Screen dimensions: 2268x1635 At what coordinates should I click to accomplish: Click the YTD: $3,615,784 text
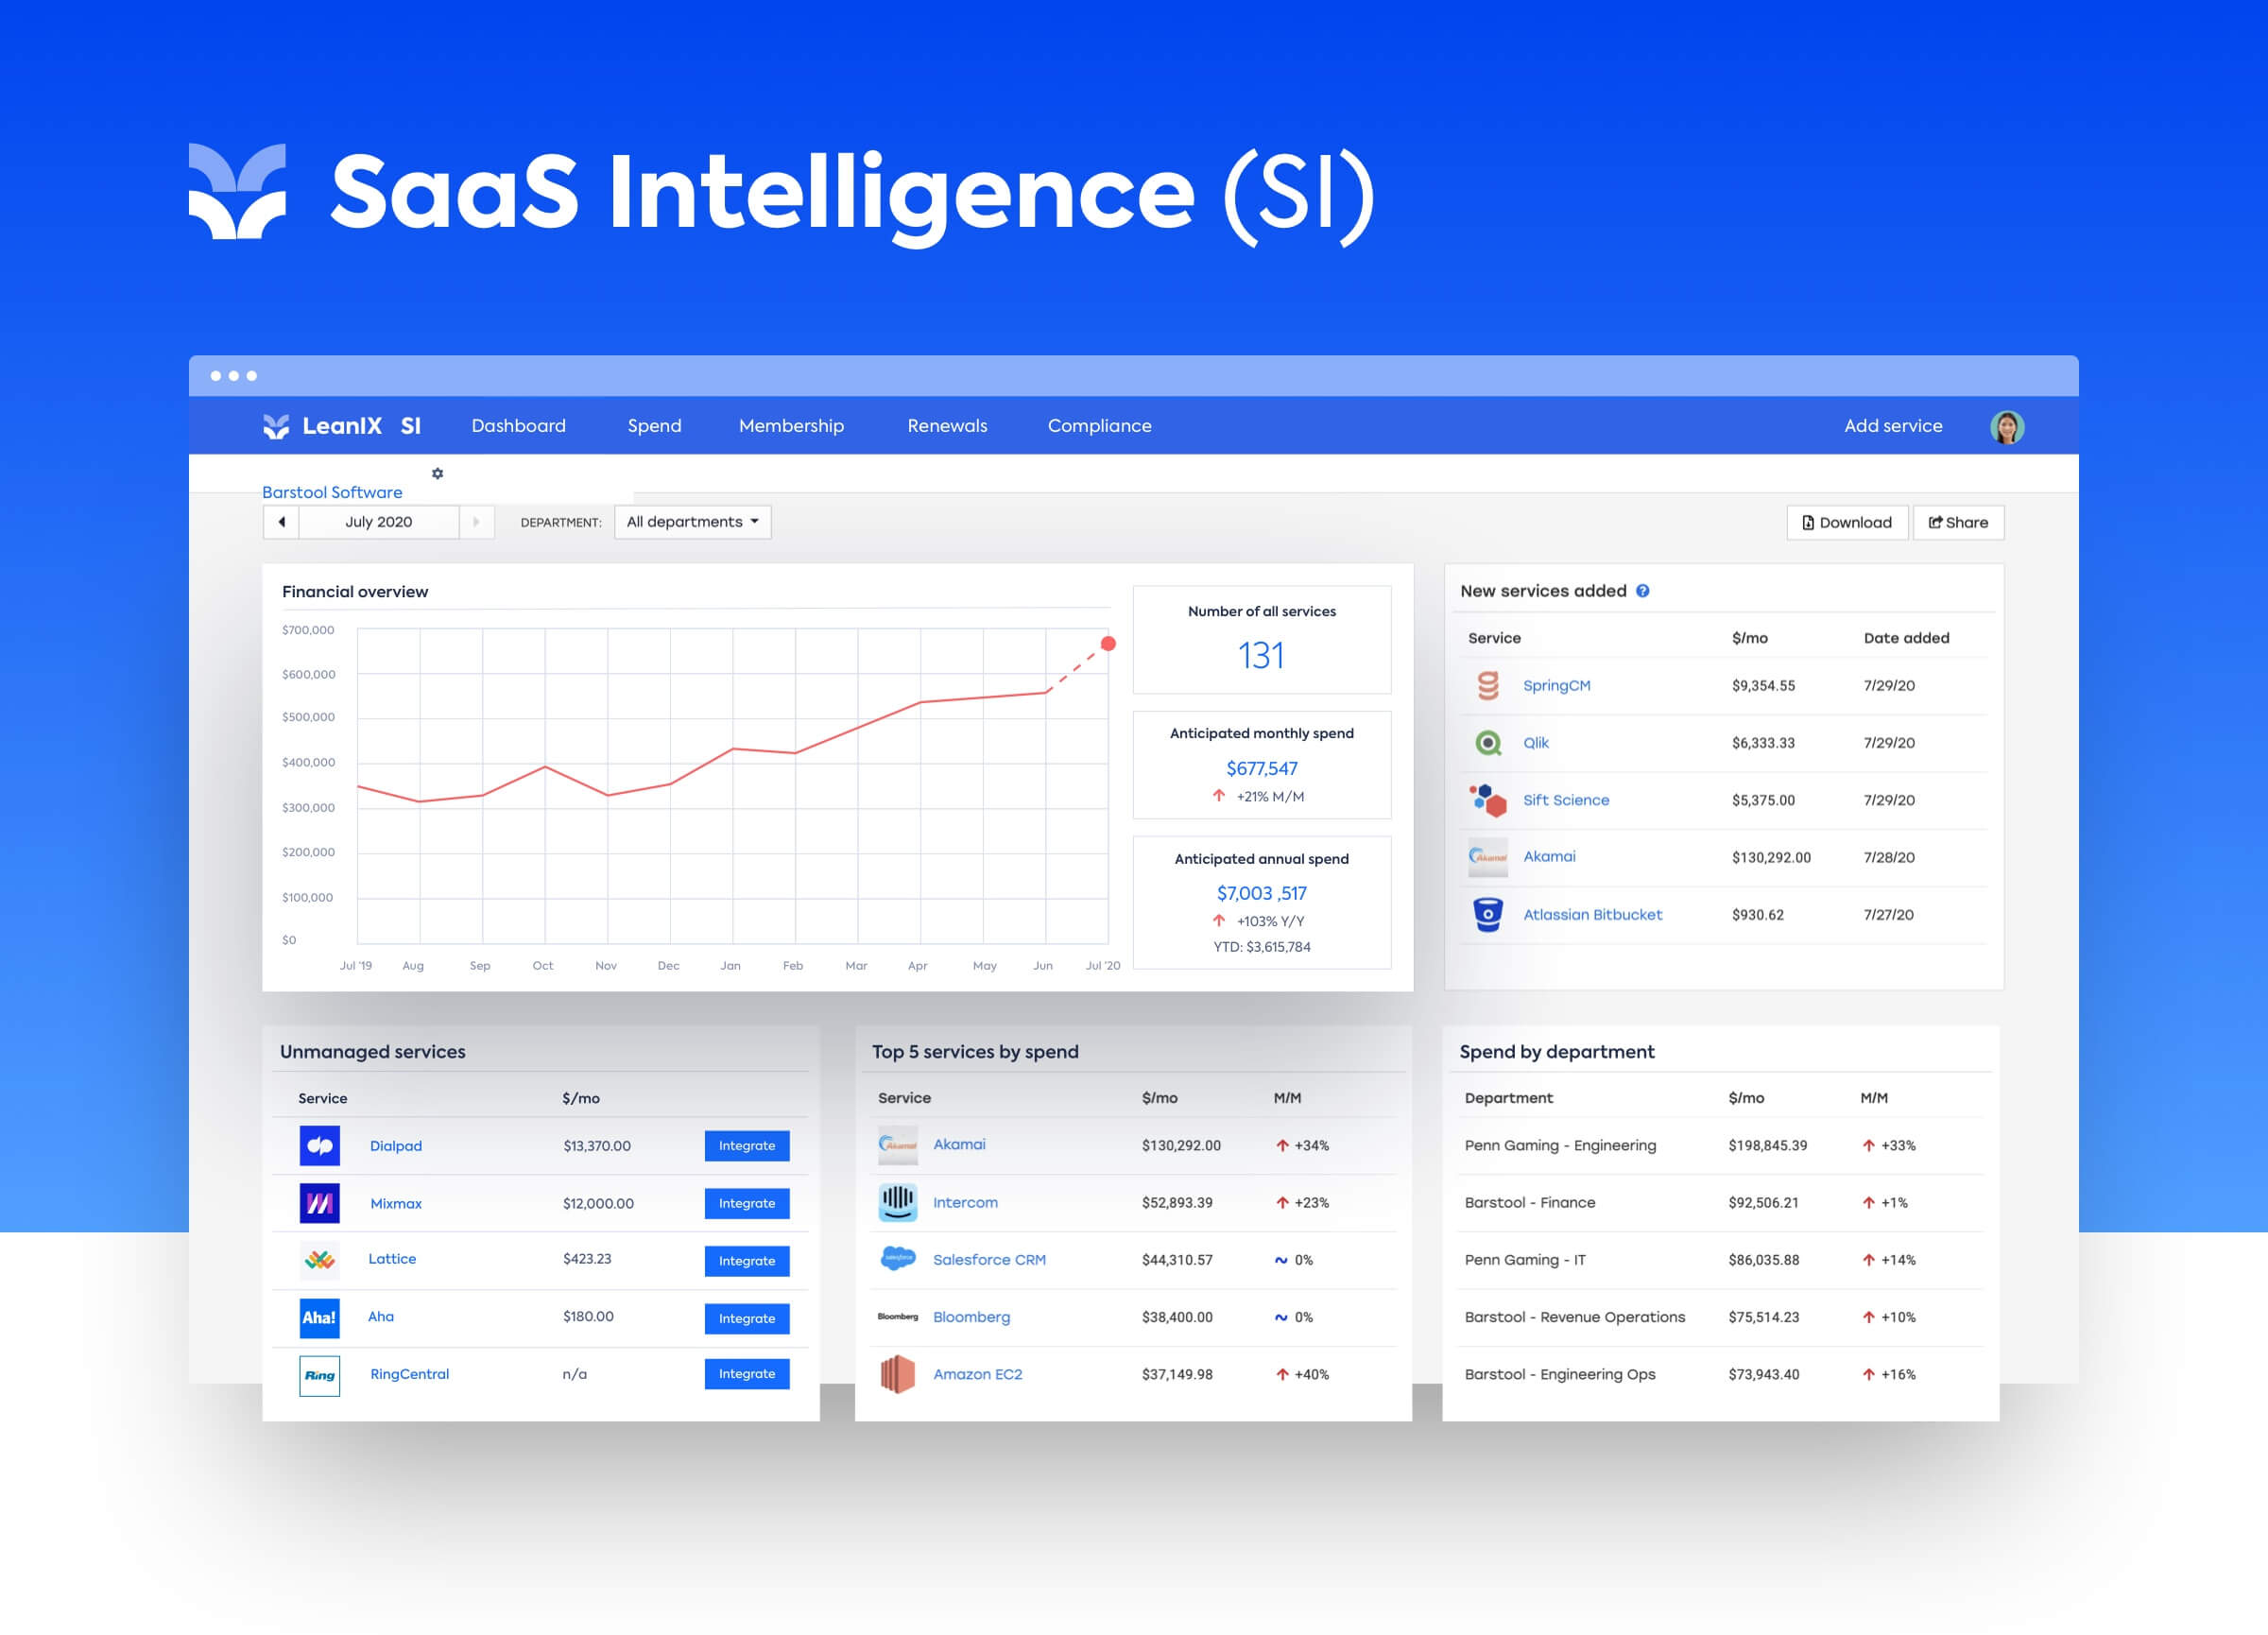[x=1261, y=947]
